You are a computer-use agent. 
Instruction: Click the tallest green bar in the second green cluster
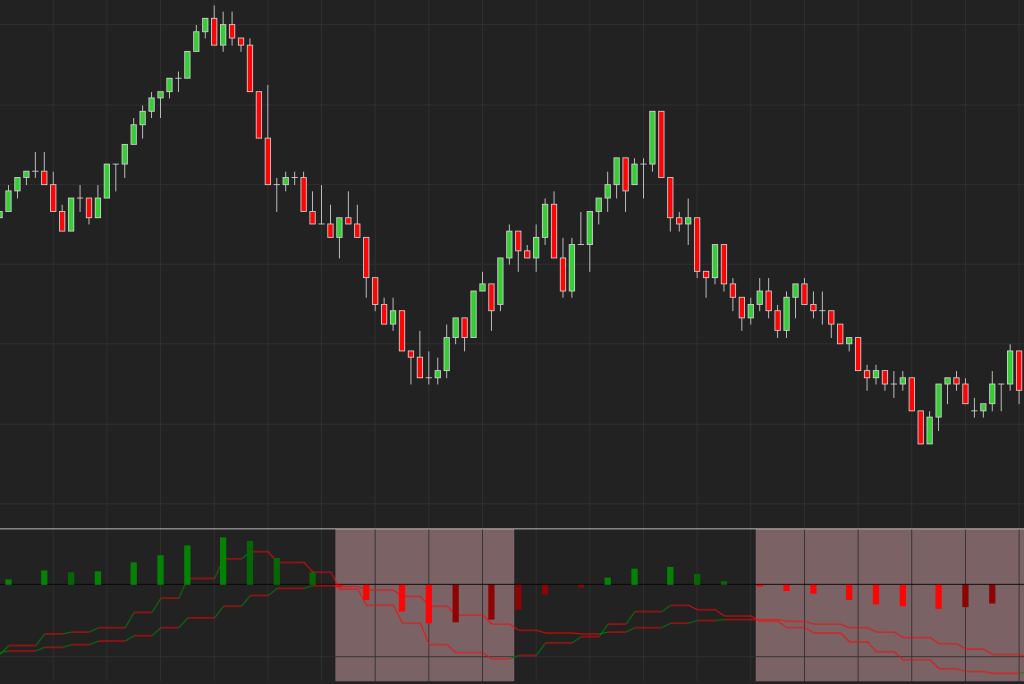670,576
